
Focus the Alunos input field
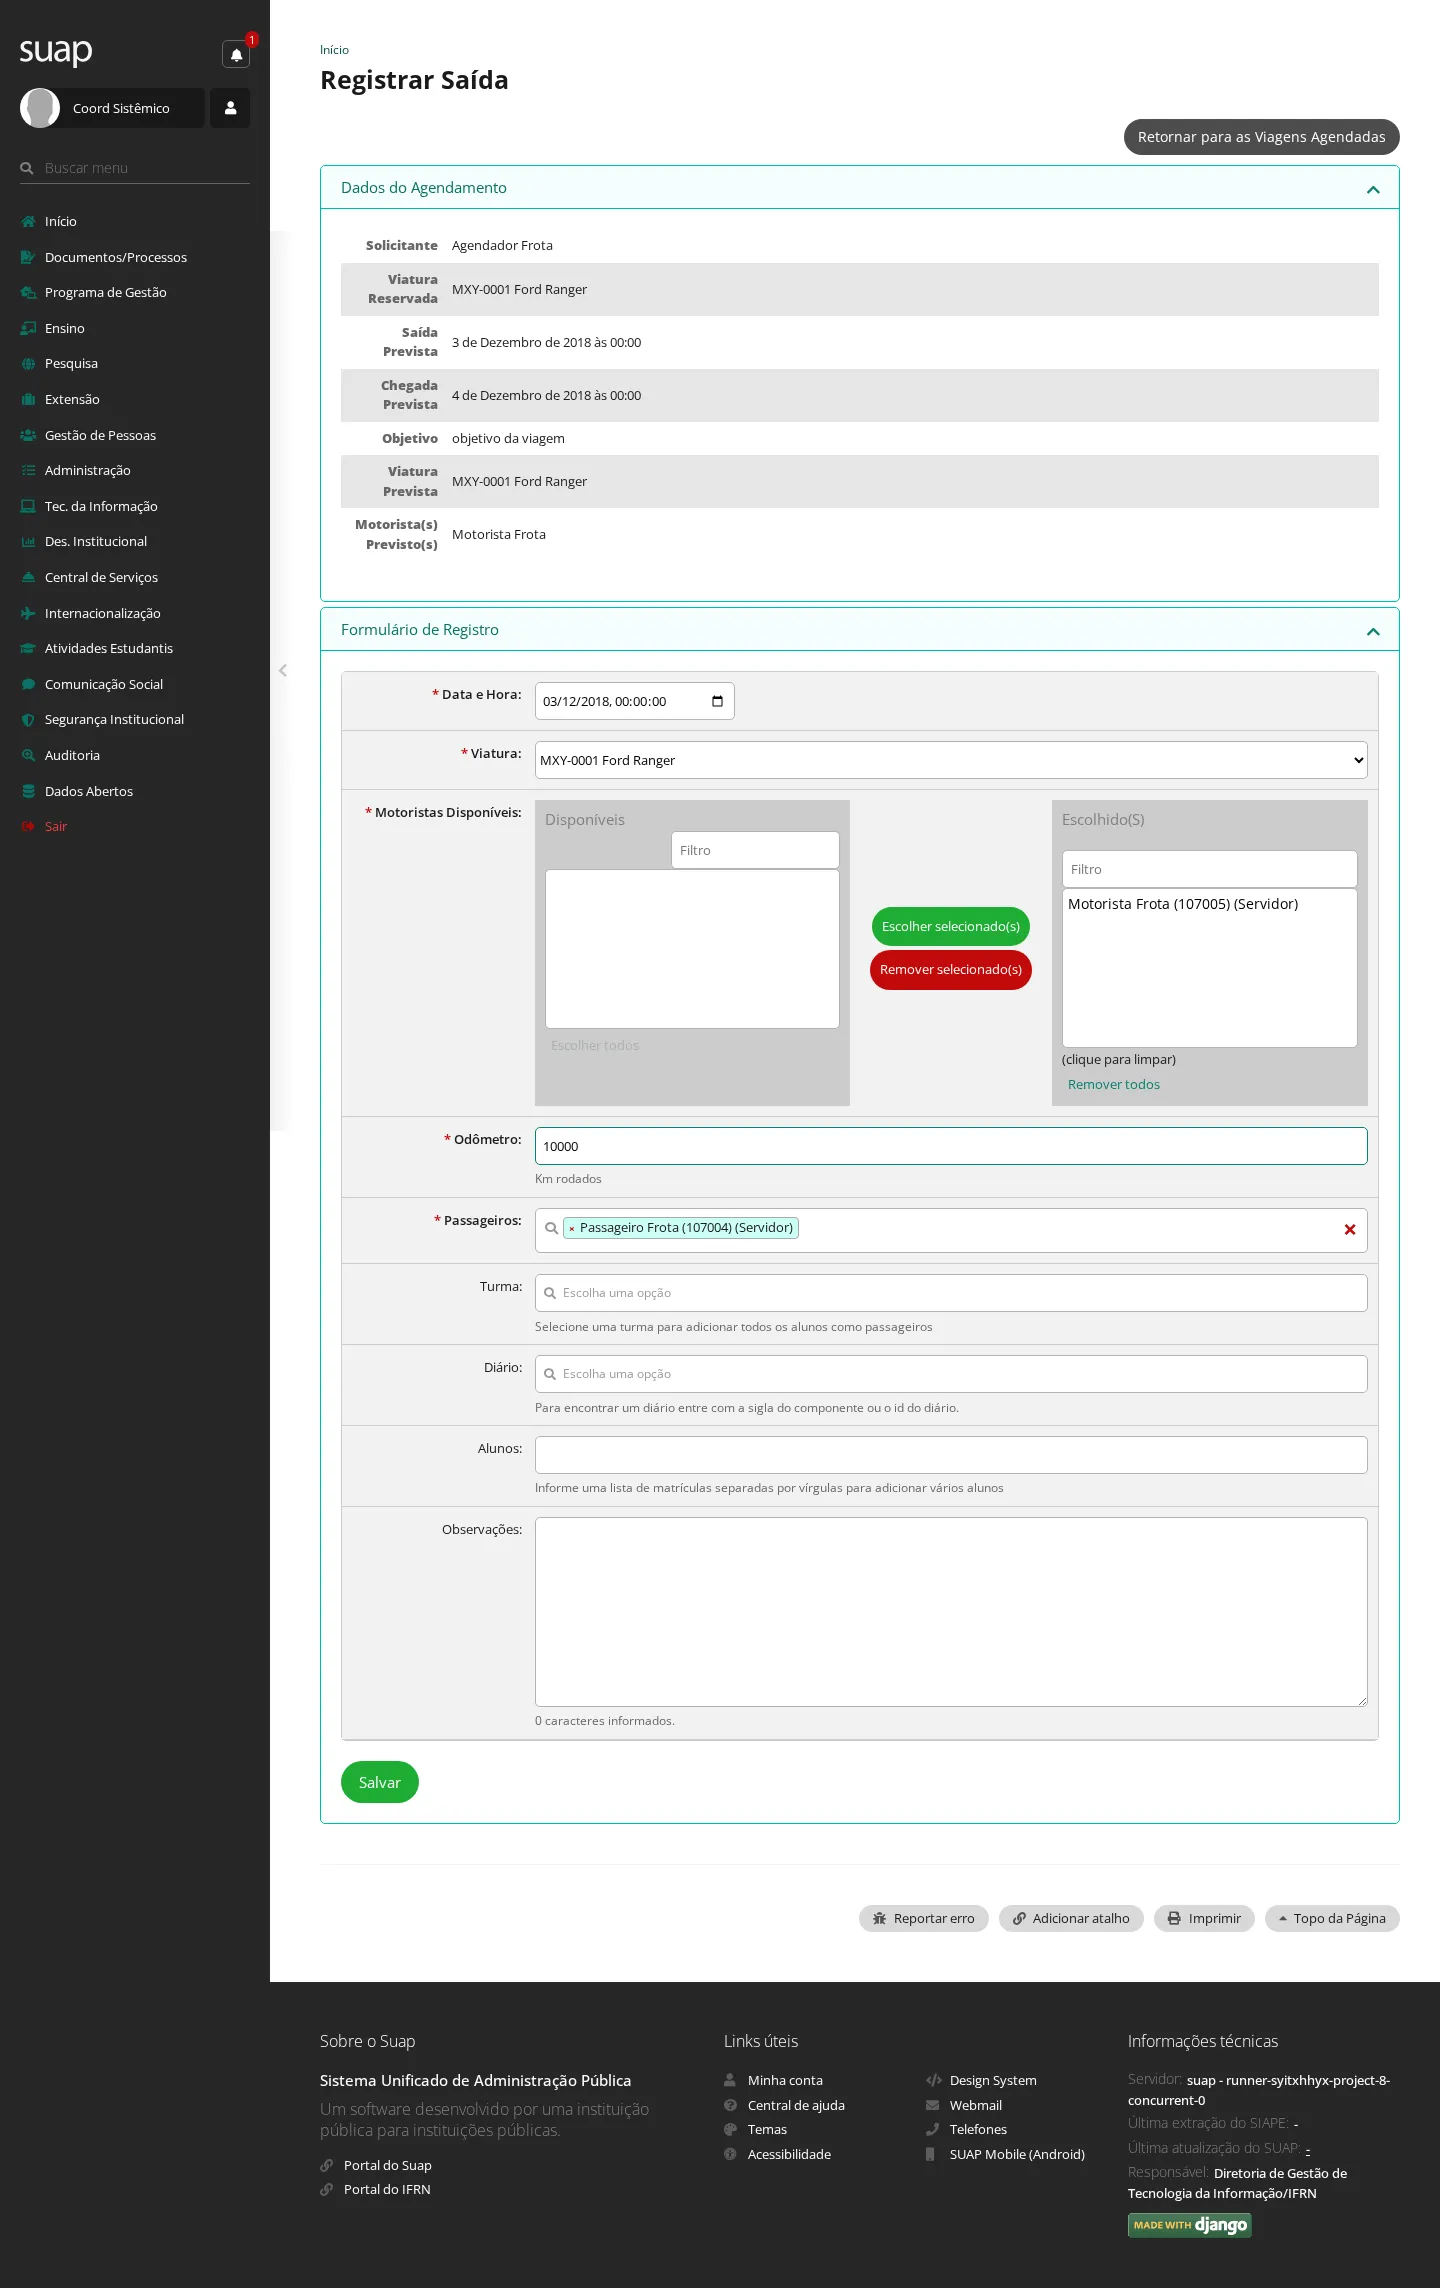[x=951, y=1455]
